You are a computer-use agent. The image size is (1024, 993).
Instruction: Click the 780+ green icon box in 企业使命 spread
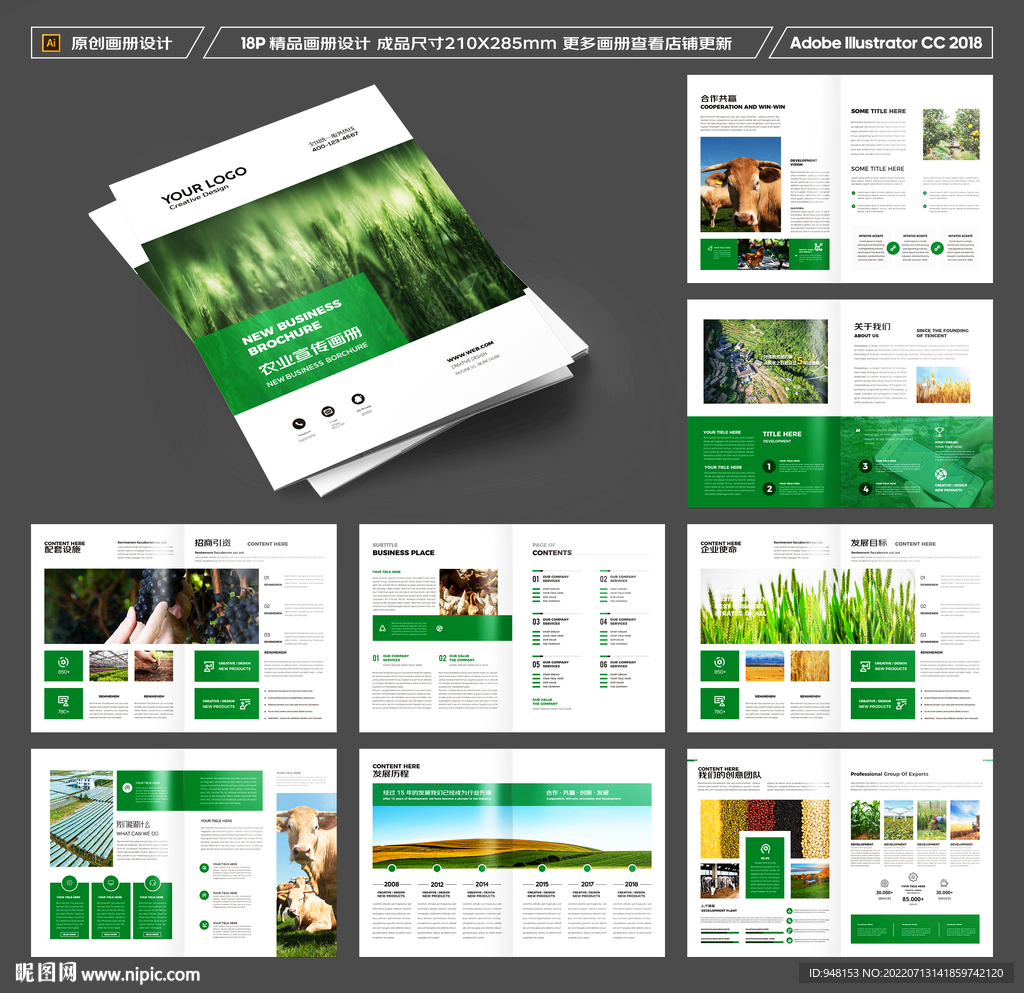pos(720,703)
